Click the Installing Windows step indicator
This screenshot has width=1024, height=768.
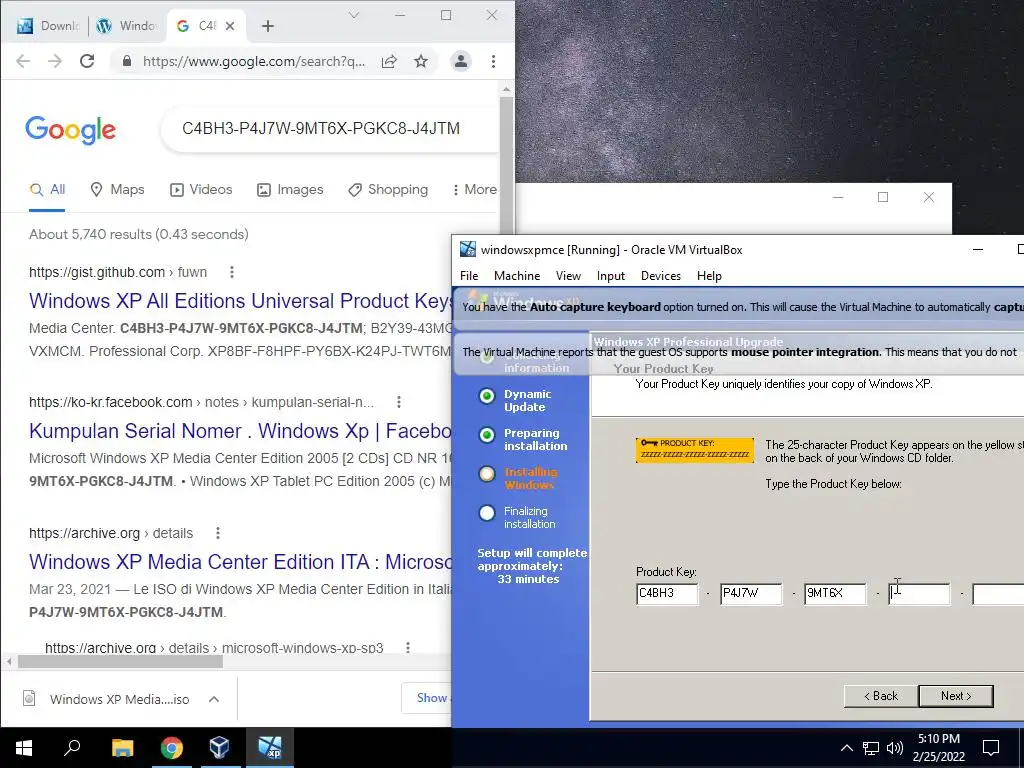(x=487, y=474)
